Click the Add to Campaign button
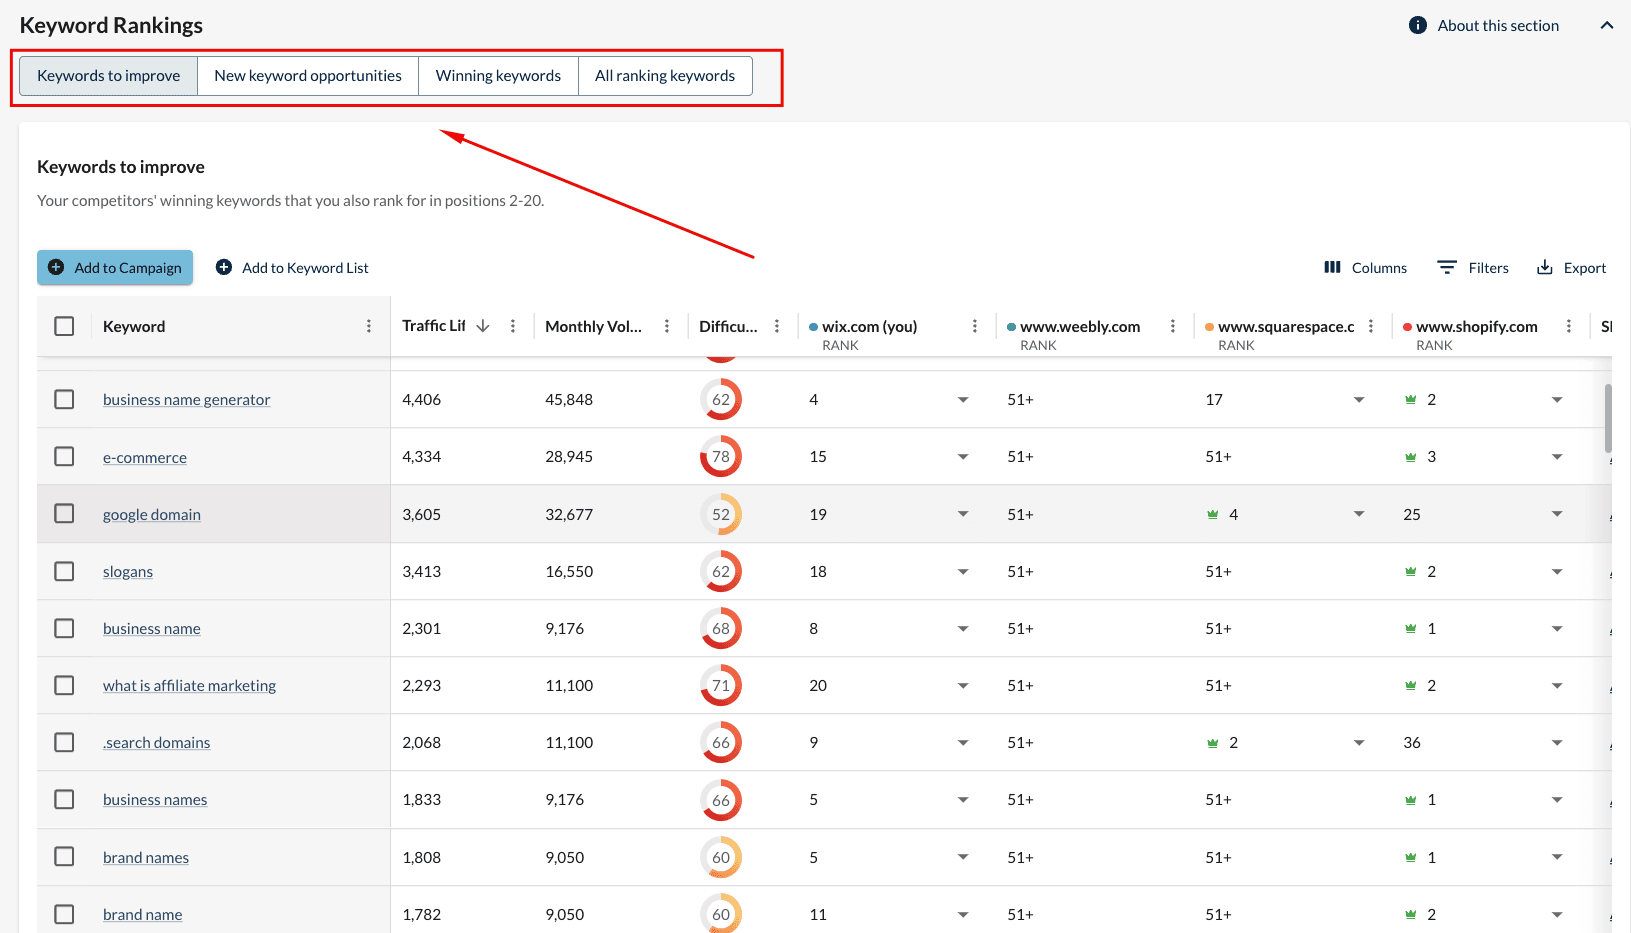Image resolution: width=1631 pixels, height=933 pixels. pos(115,267)
